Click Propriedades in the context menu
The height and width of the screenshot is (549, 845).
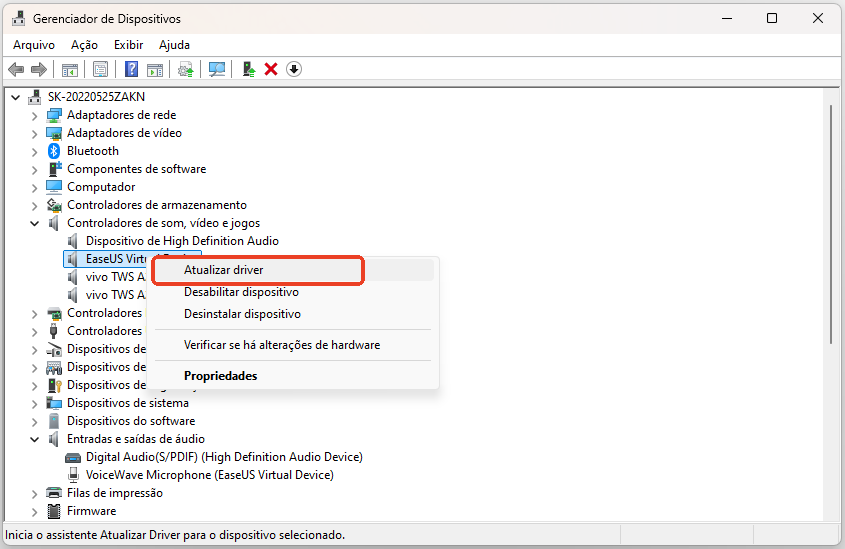[220, 376]
